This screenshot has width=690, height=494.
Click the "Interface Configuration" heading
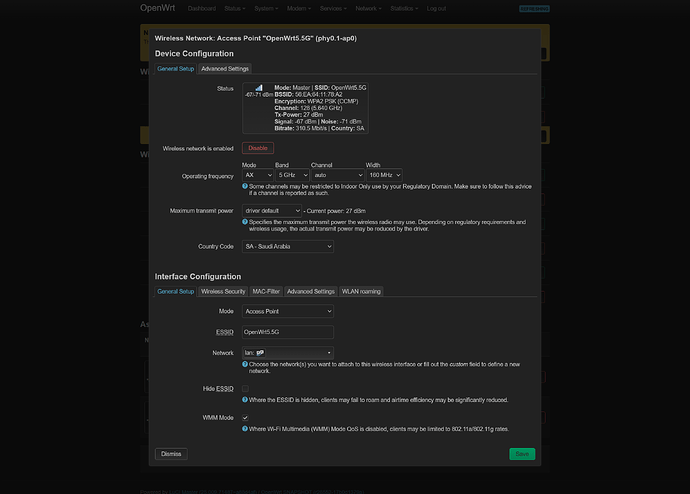pos(198,277)
